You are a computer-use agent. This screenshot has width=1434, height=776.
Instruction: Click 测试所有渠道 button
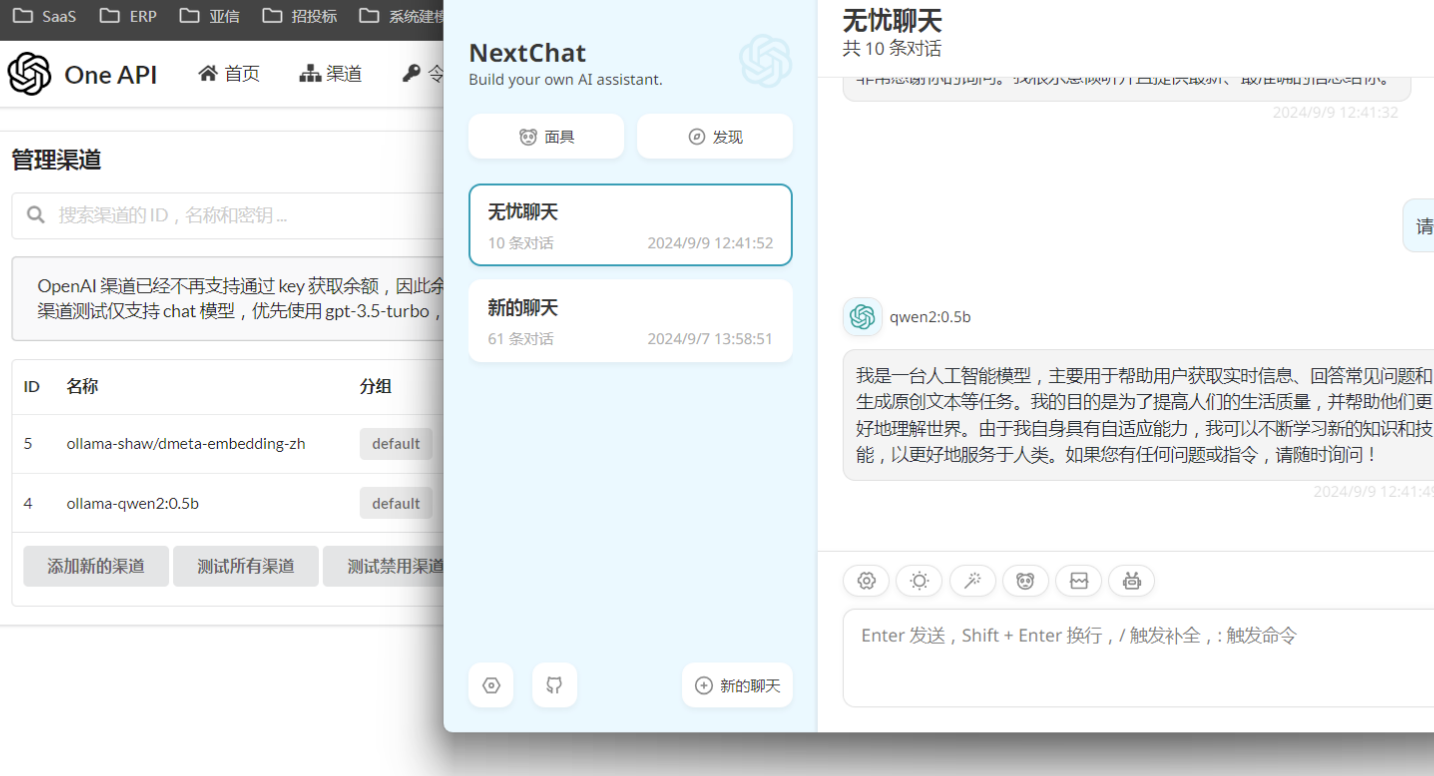click(x=246, y=566)
